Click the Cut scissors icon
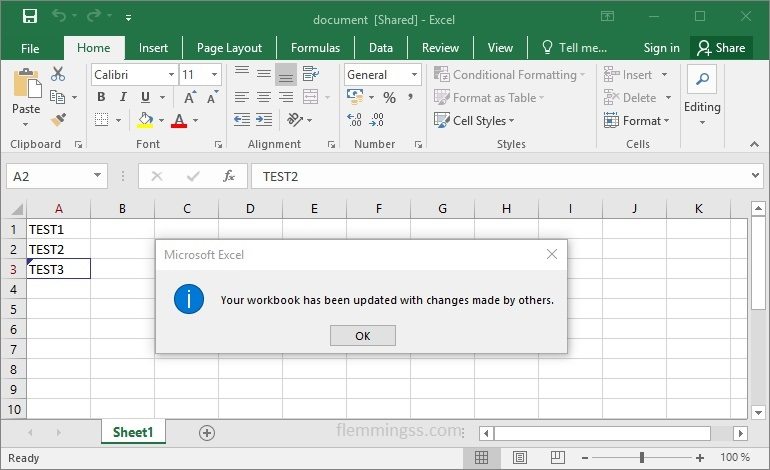The width and height of the screenshot is (770, 470). click(x=58, y=74)
